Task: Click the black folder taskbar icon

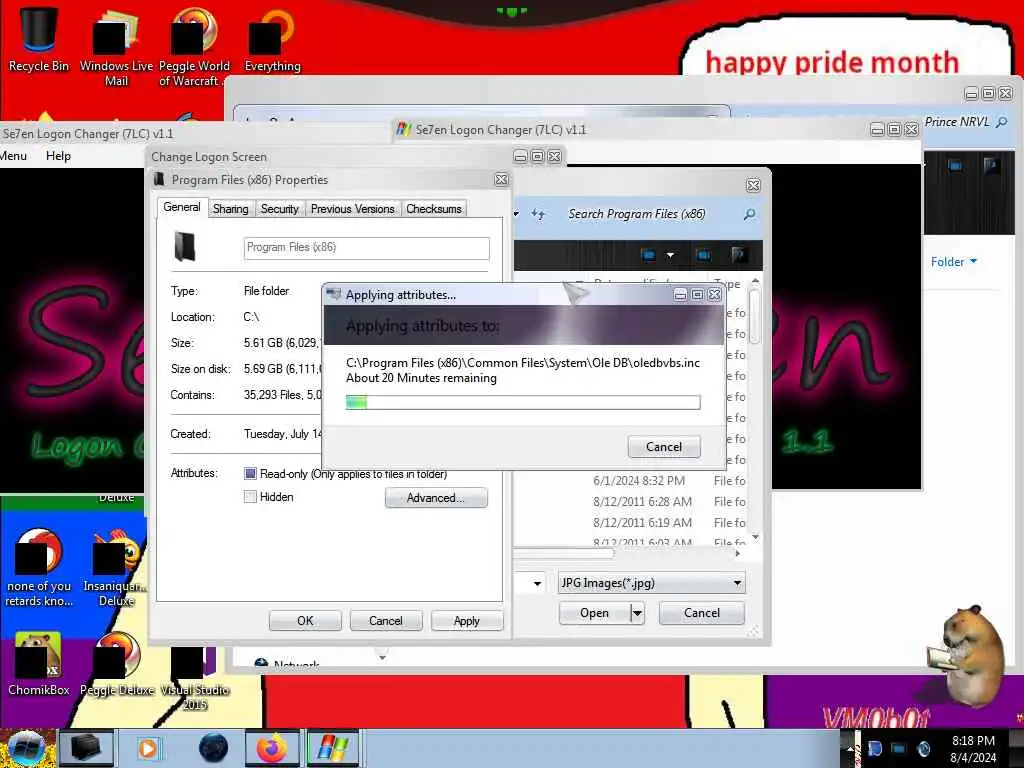Action: pyautogui.click(x=86, y=748)
